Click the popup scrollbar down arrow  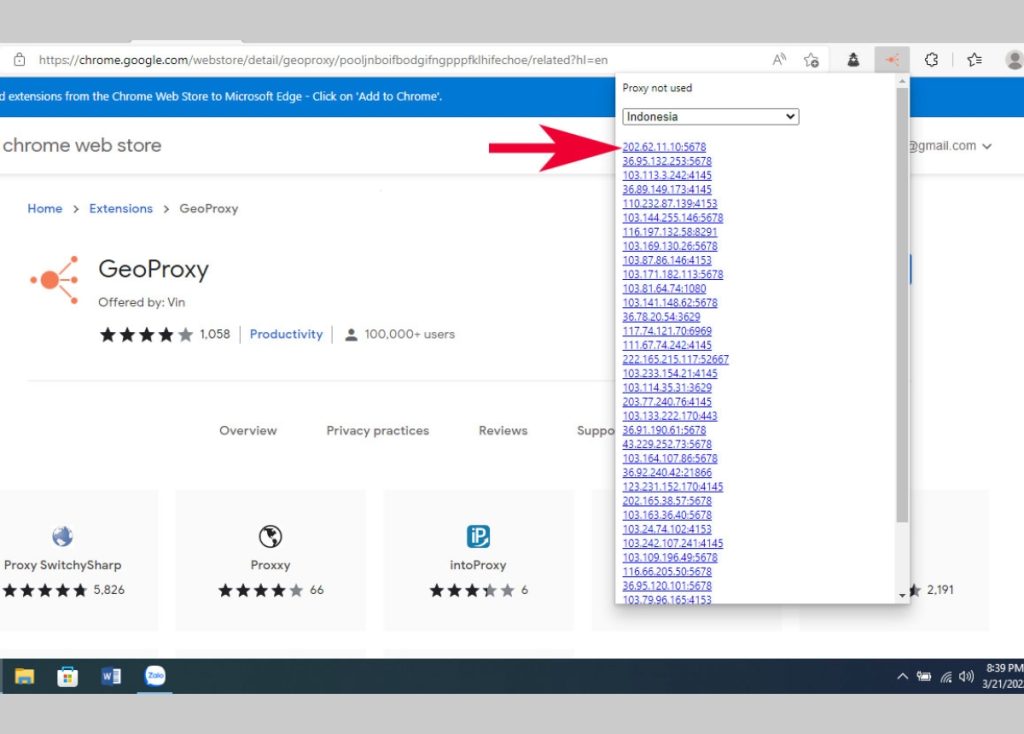pyautogui.click(x=903, y=596)
